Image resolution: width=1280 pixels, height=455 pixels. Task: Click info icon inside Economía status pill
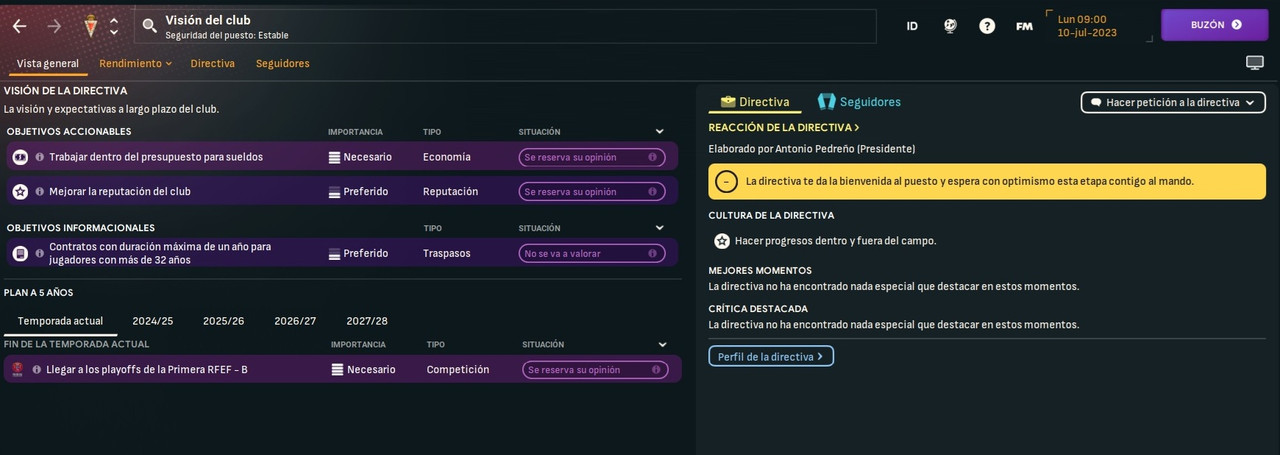[x=652, y=157]
